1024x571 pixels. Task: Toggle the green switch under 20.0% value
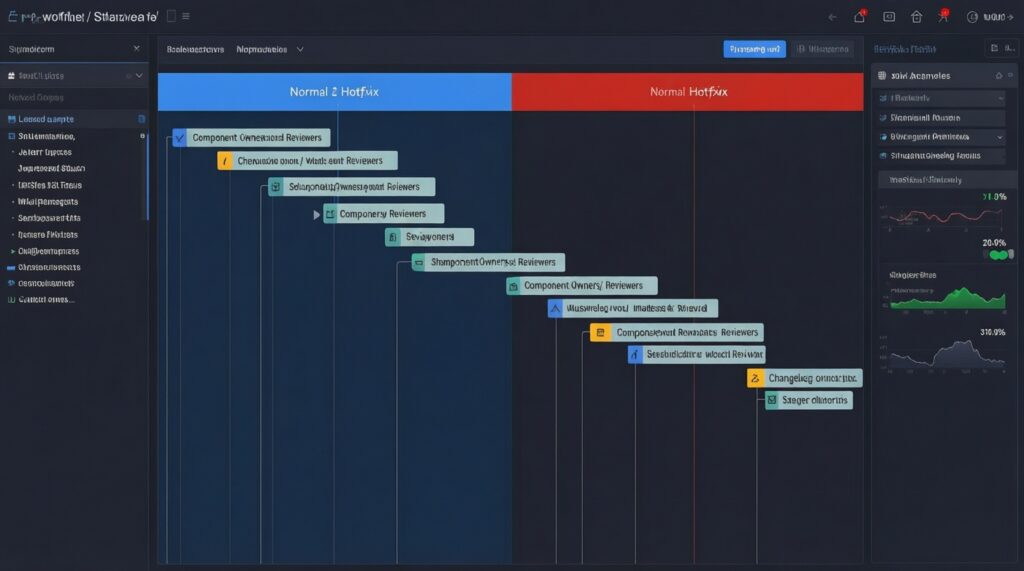pos(997,255)
